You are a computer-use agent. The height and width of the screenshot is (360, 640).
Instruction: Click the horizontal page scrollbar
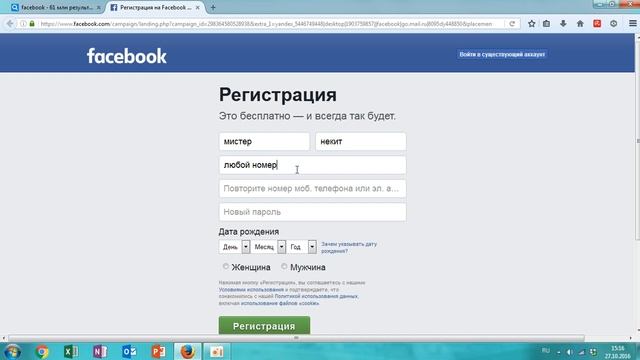[x=296, y=338]
